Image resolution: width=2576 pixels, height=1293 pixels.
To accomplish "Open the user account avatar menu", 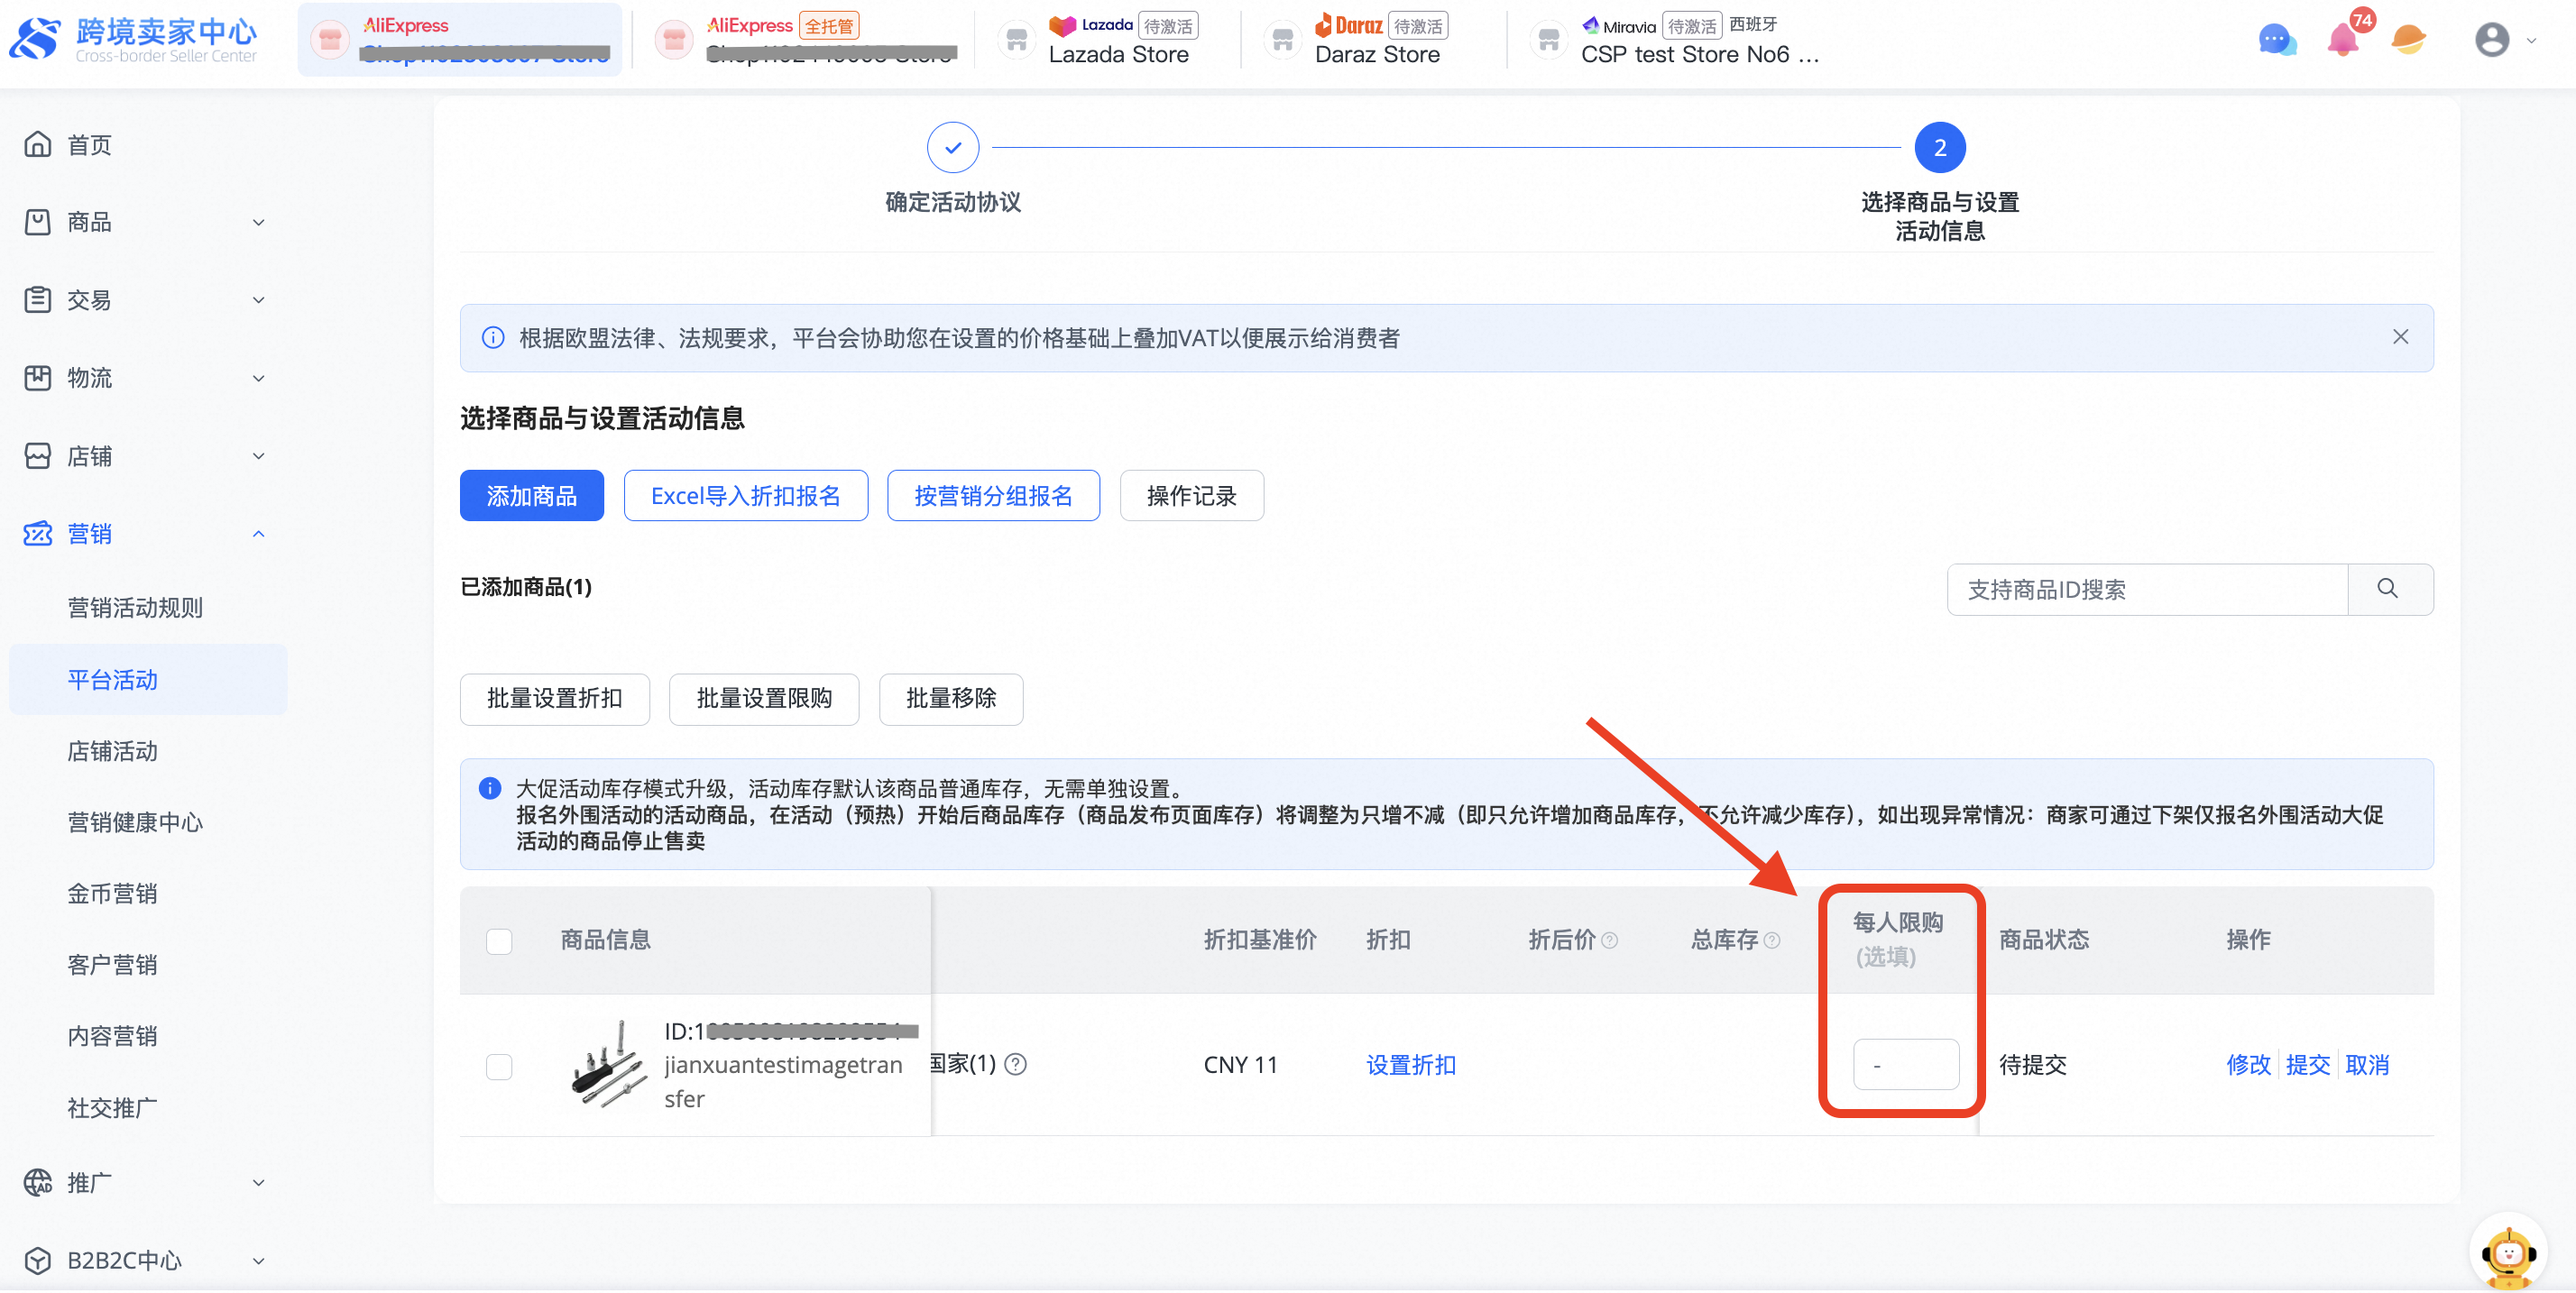I will [x=2491, y=40].
